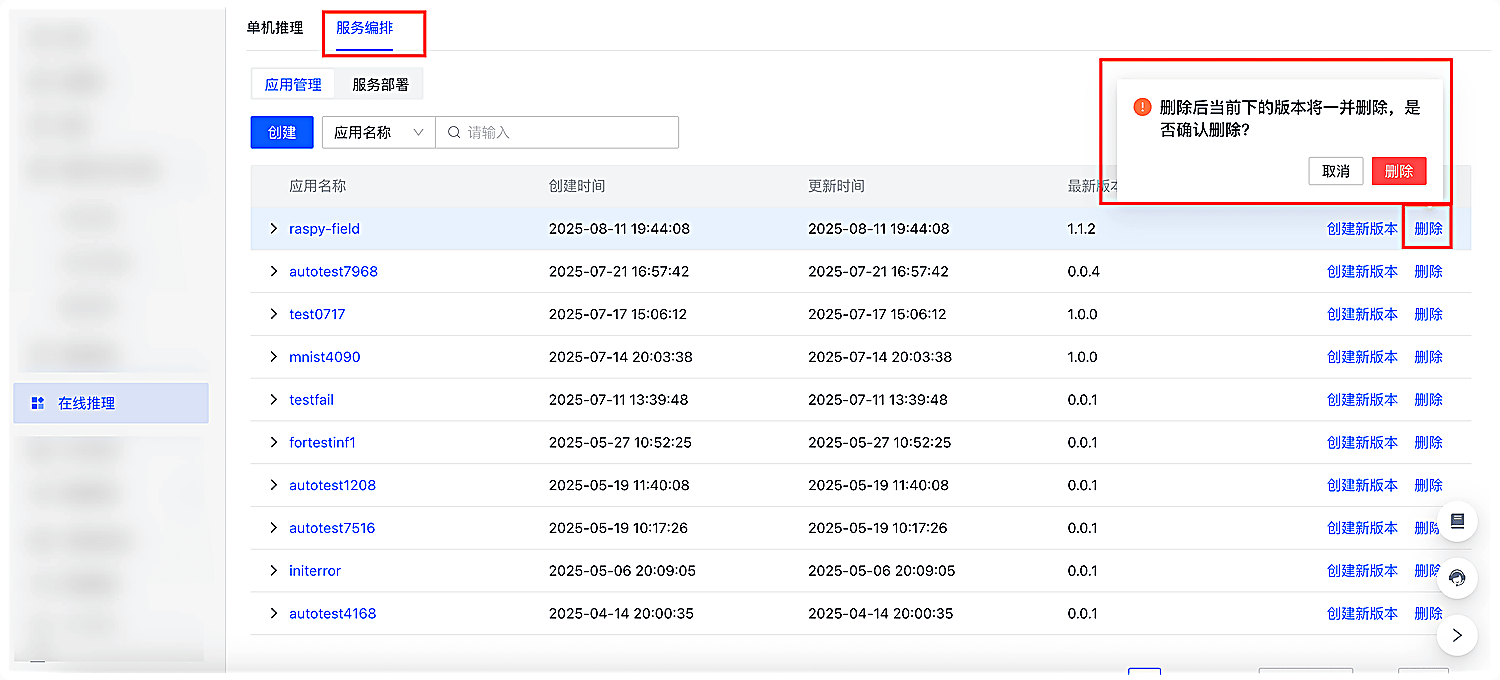
Task: Expand the test0717 row
Action: [x=273, y=314]
